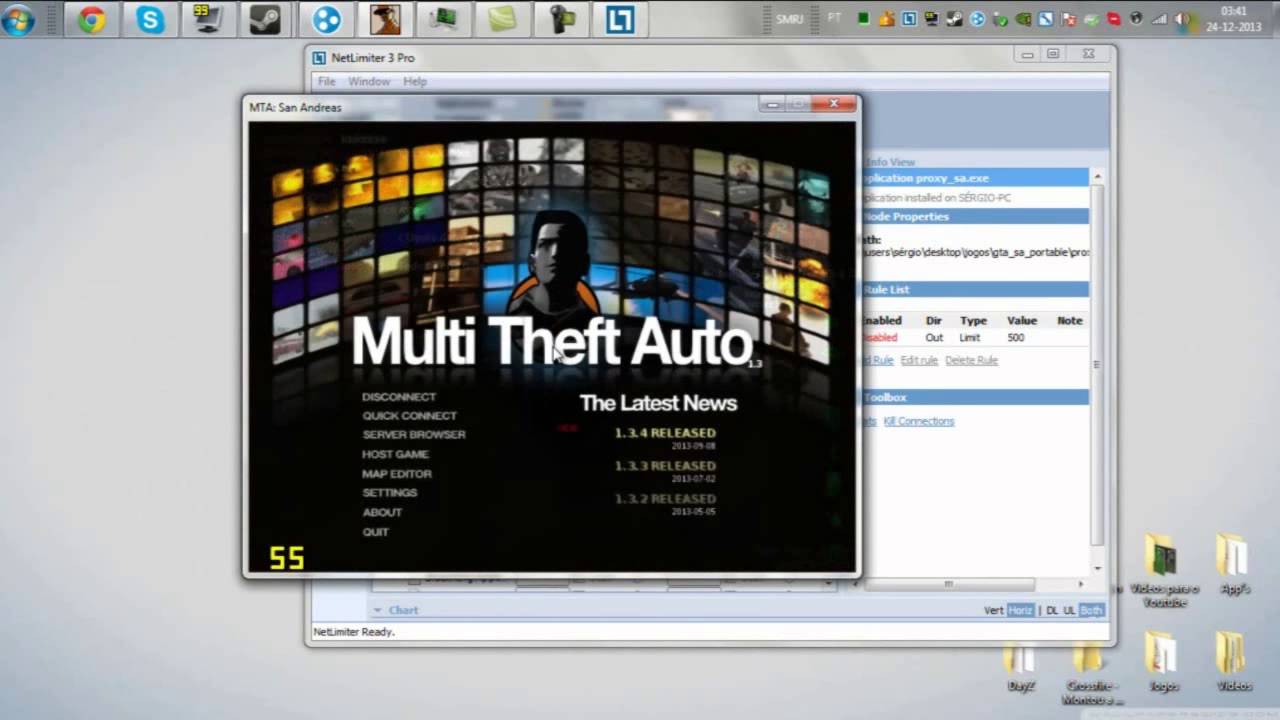Open the volume speaker tray icon
Viewport: 1280px width, 720px height.
tap(1182, 19)
